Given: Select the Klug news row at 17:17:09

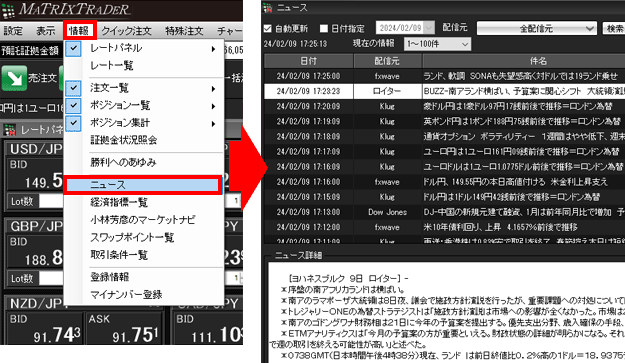Looking at the screenshot, I should pyautogui.click(x=444, y=152).
